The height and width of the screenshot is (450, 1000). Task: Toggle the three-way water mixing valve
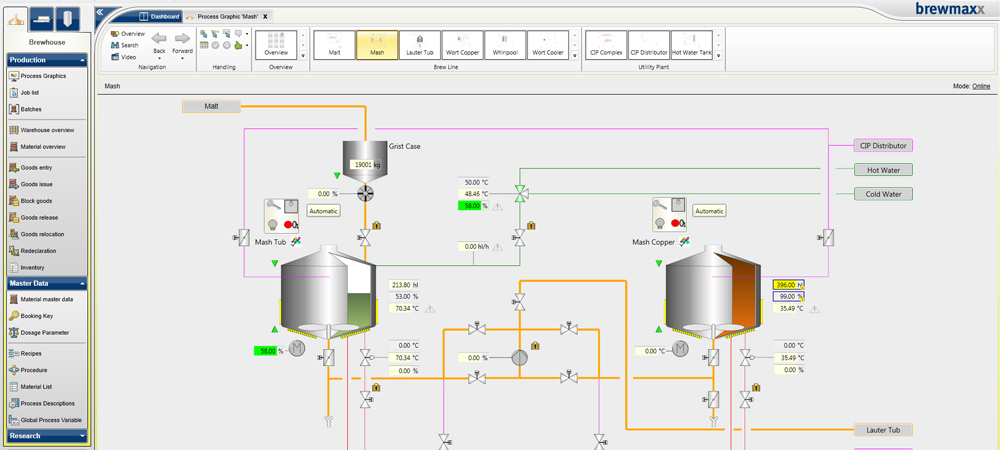click(520, 193)
